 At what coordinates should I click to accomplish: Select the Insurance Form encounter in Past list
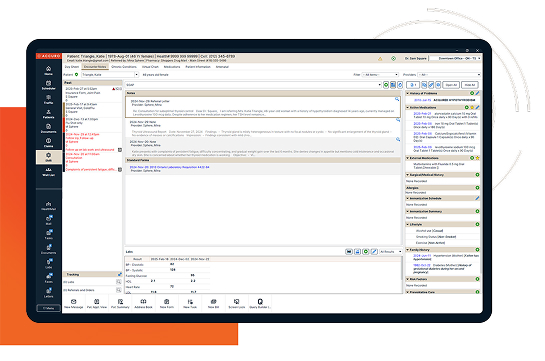coord(92,95)
